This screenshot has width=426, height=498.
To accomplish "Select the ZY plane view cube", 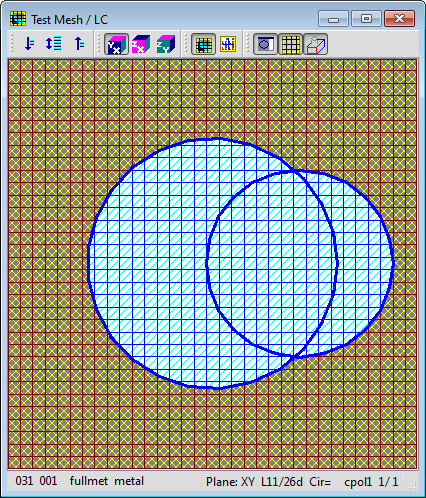I will coord(166,44).
